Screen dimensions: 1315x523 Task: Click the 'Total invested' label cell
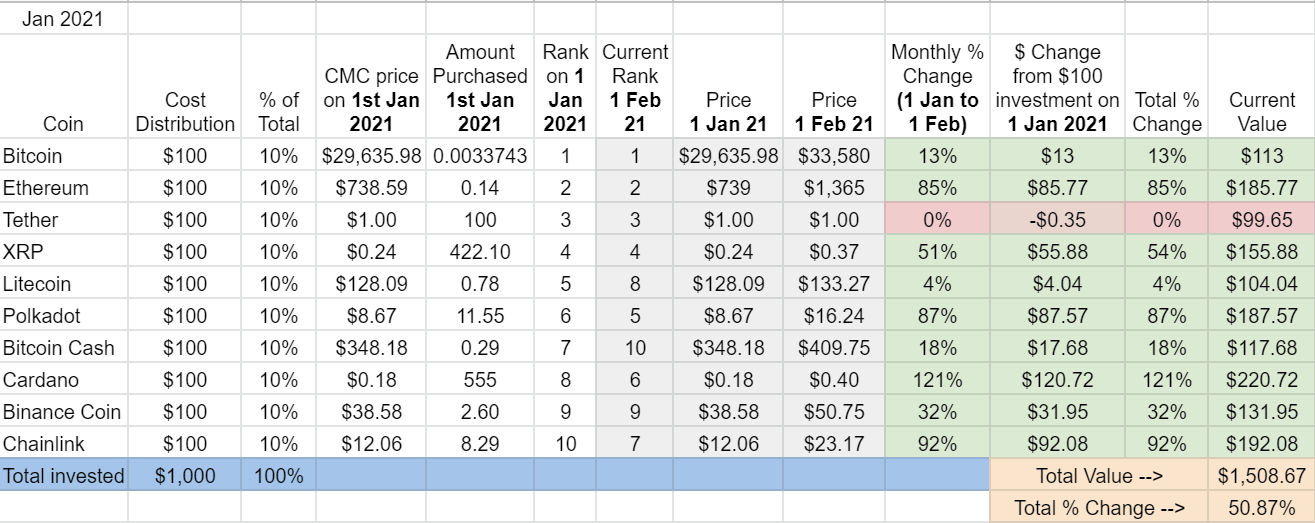(x=64, y=475)
